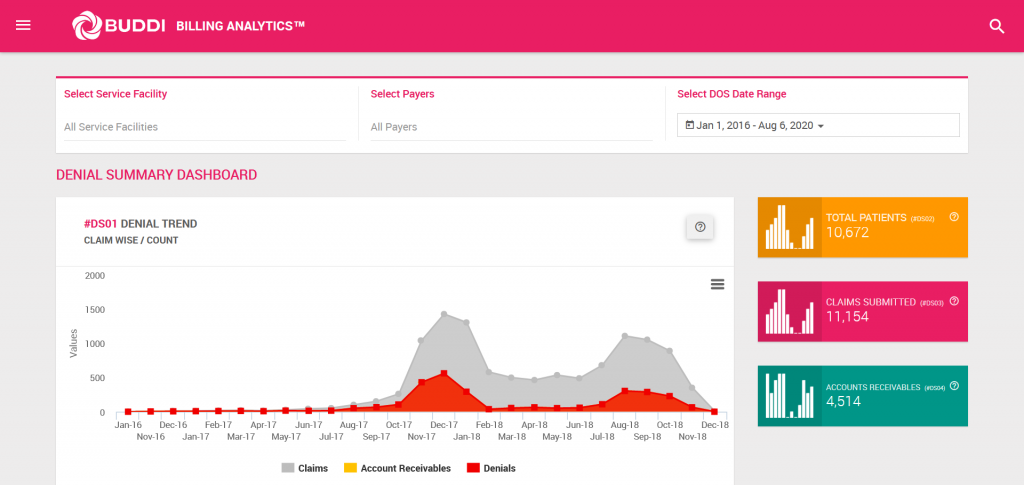
Task: Click the Accounts Receivables bar chart thumbnail
Action: (x=790, y=396)
